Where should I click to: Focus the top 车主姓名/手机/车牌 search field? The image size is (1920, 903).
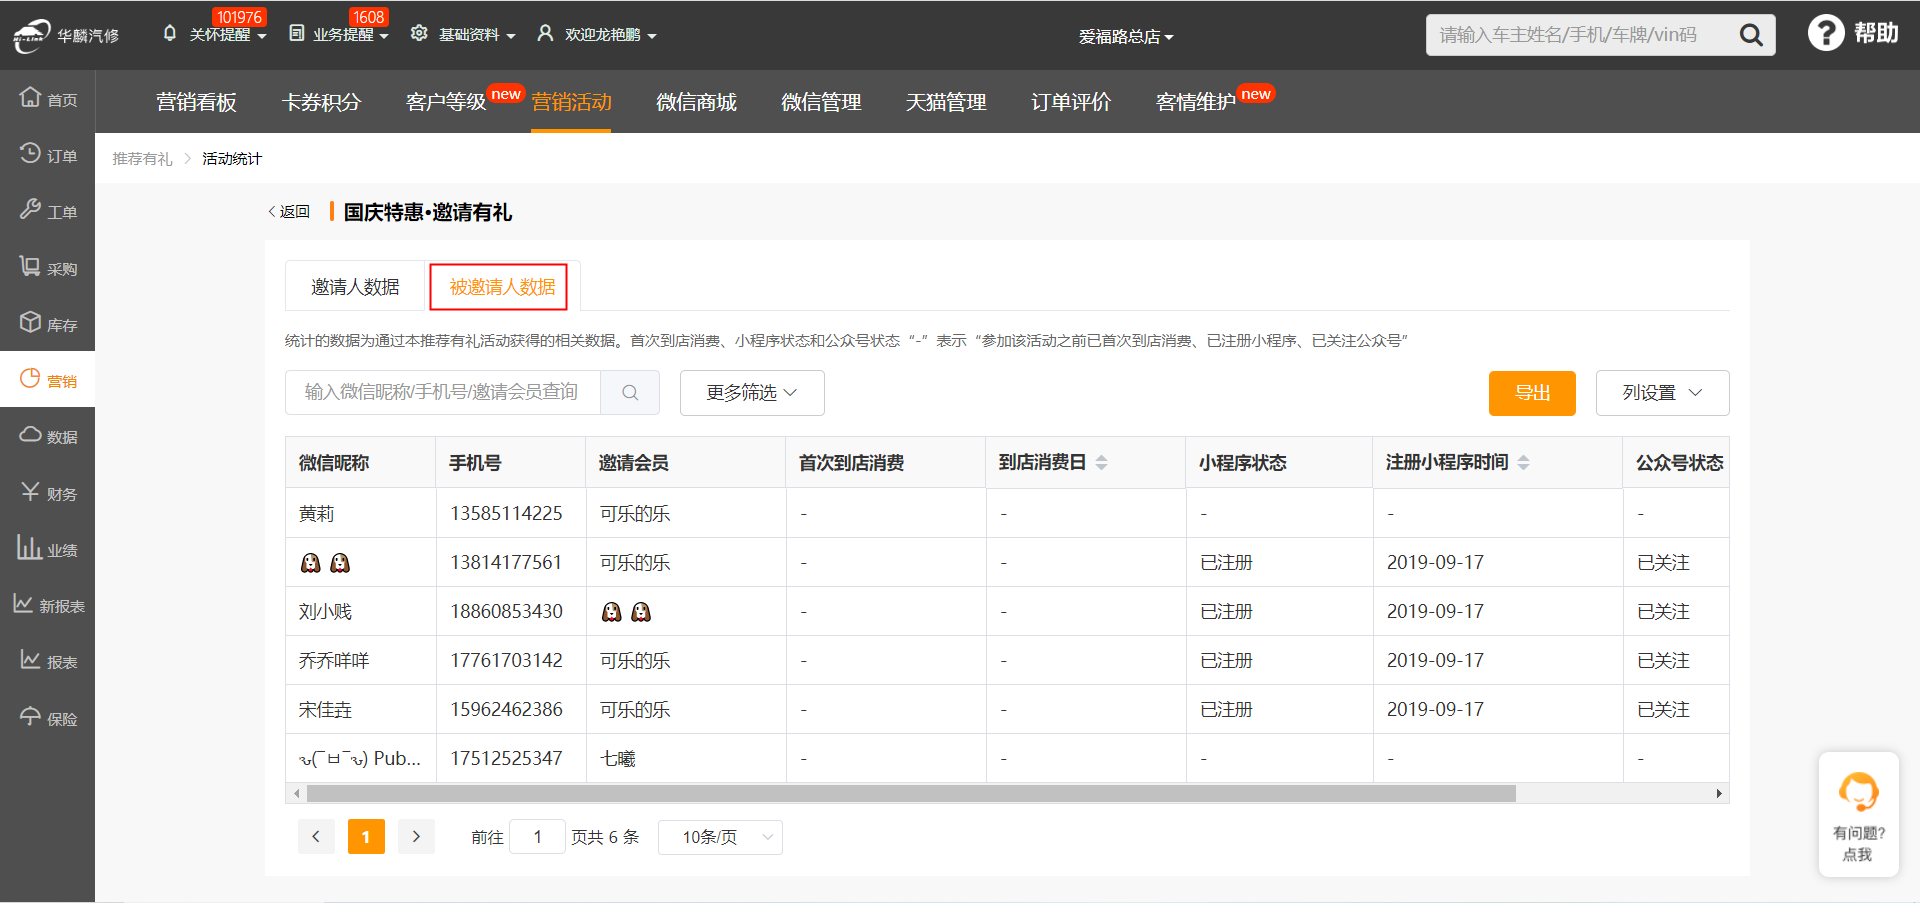coord(1580,35)
